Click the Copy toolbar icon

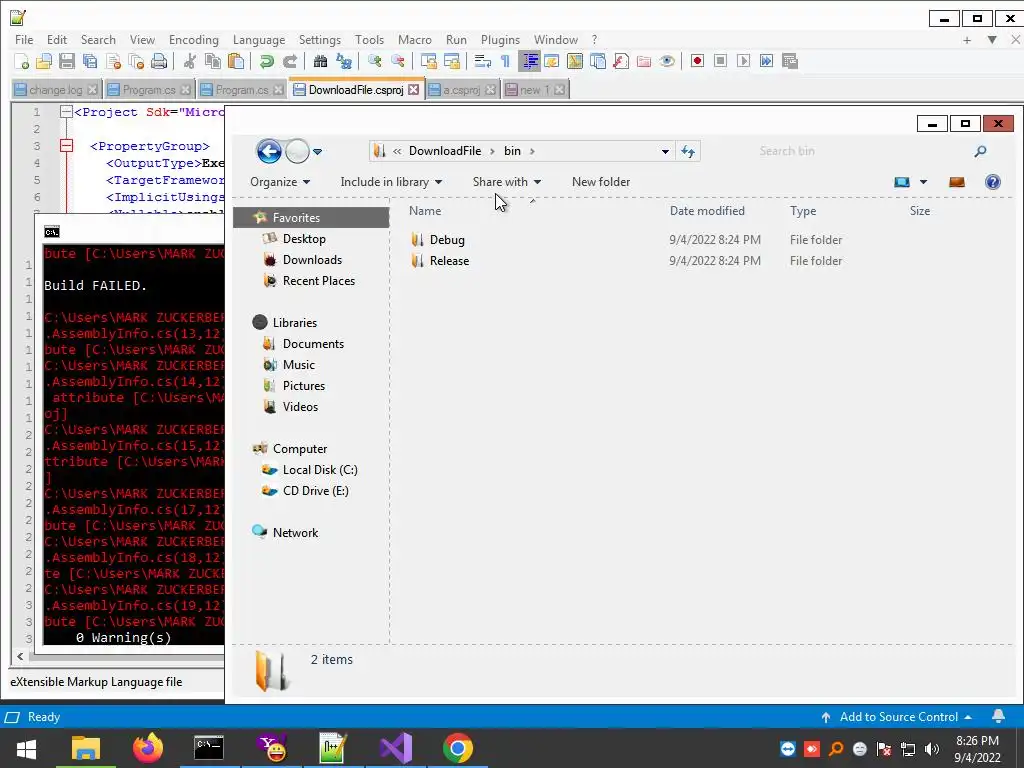coord(213,61)
